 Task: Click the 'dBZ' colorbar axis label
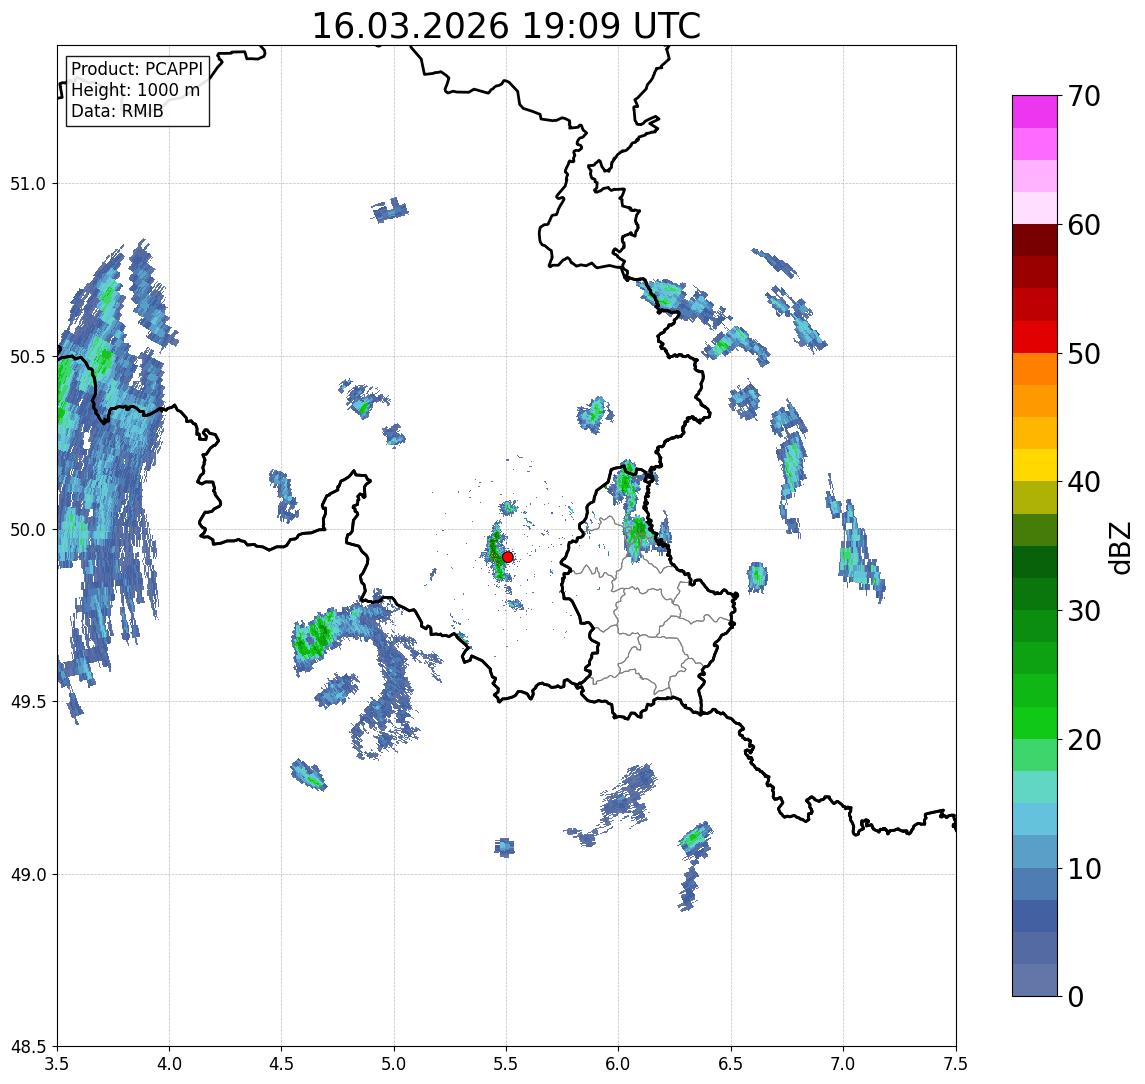tap(1119, 549)
